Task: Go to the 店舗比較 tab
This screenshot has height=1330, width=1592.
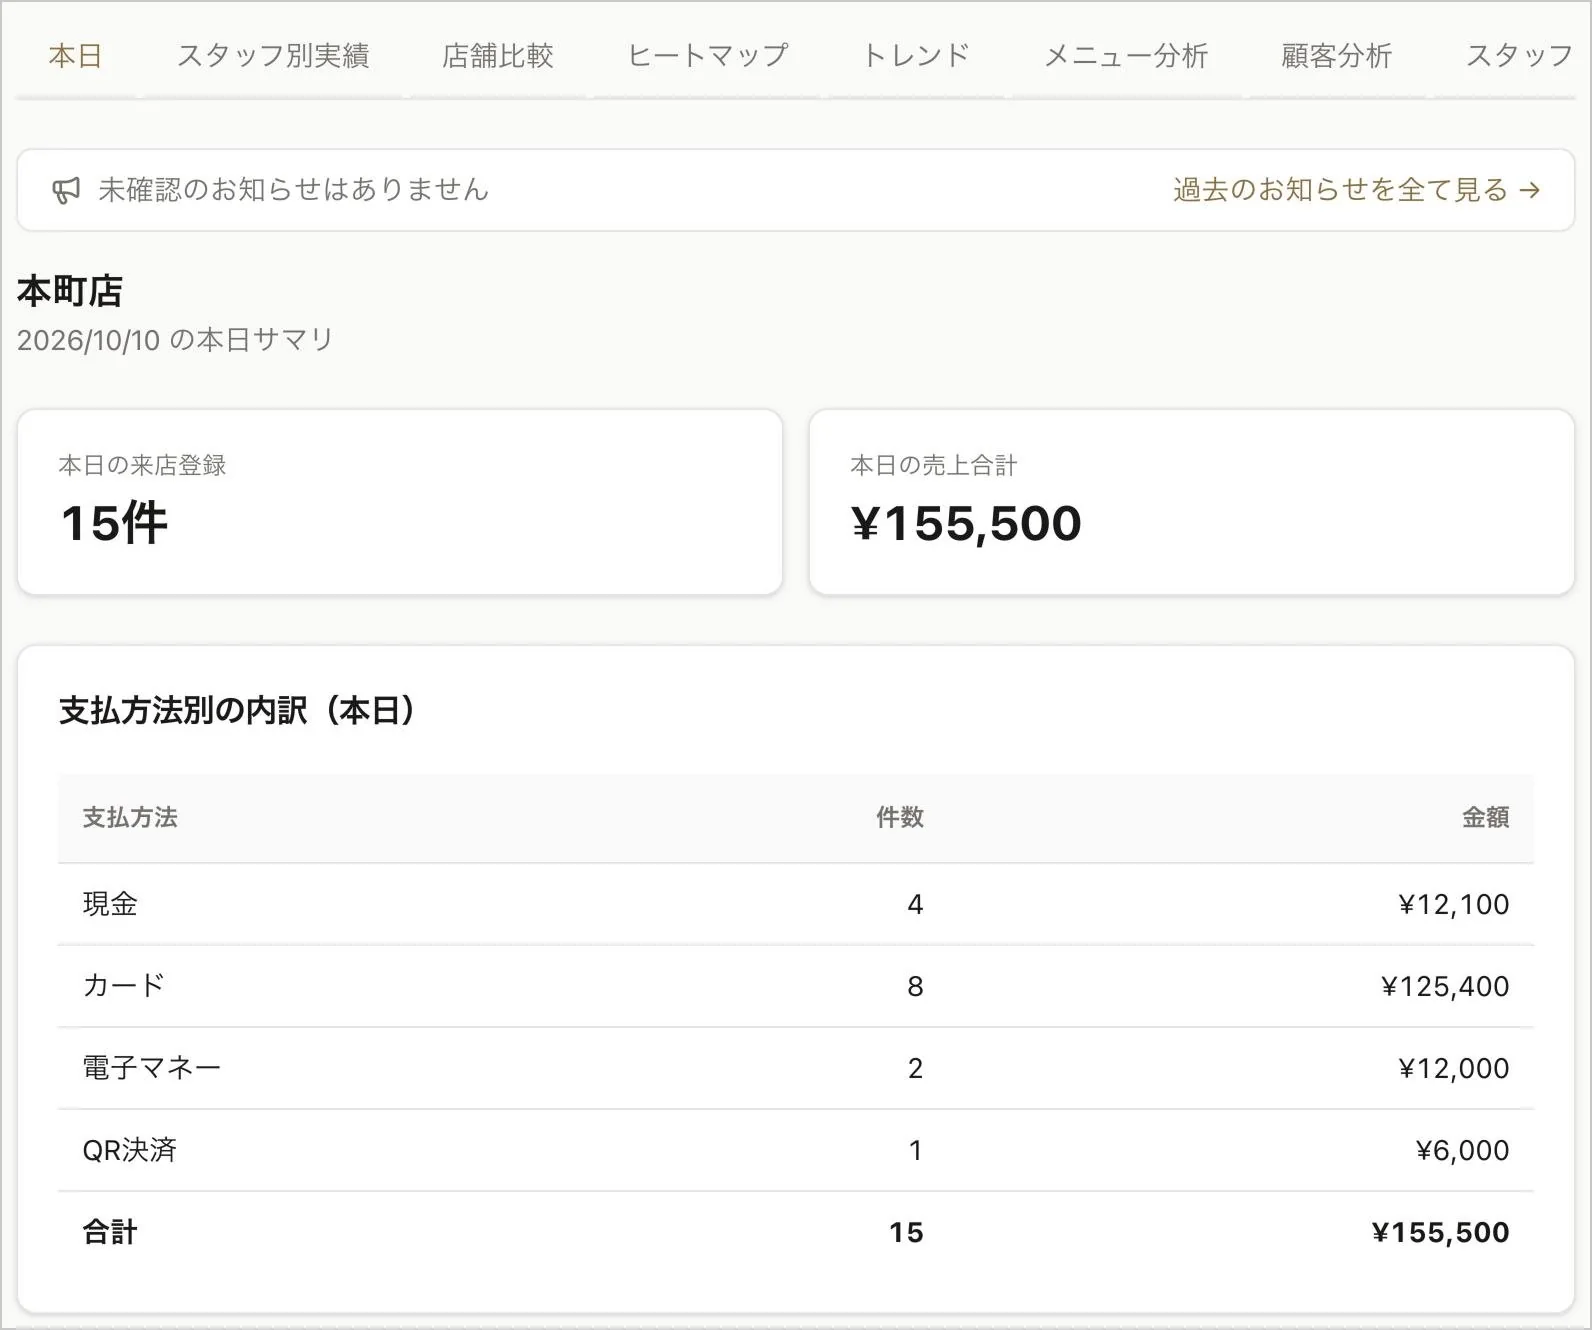Action: coord(498,56)
